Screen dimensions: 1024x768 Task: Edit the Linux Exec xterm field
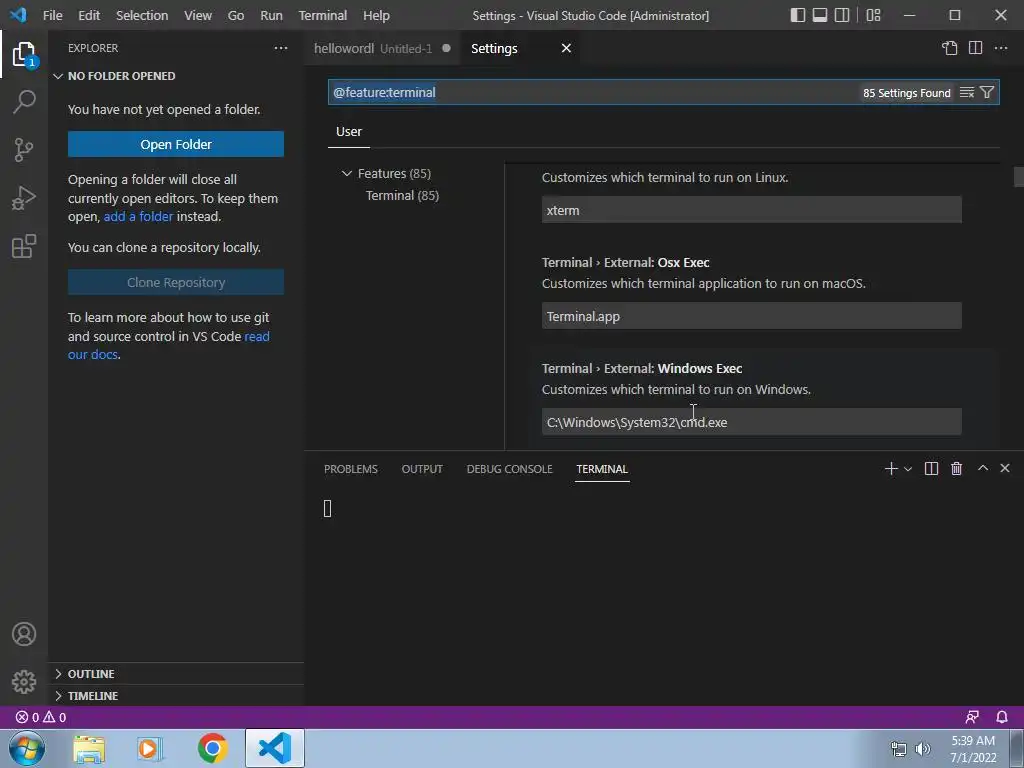click(752, 210)
